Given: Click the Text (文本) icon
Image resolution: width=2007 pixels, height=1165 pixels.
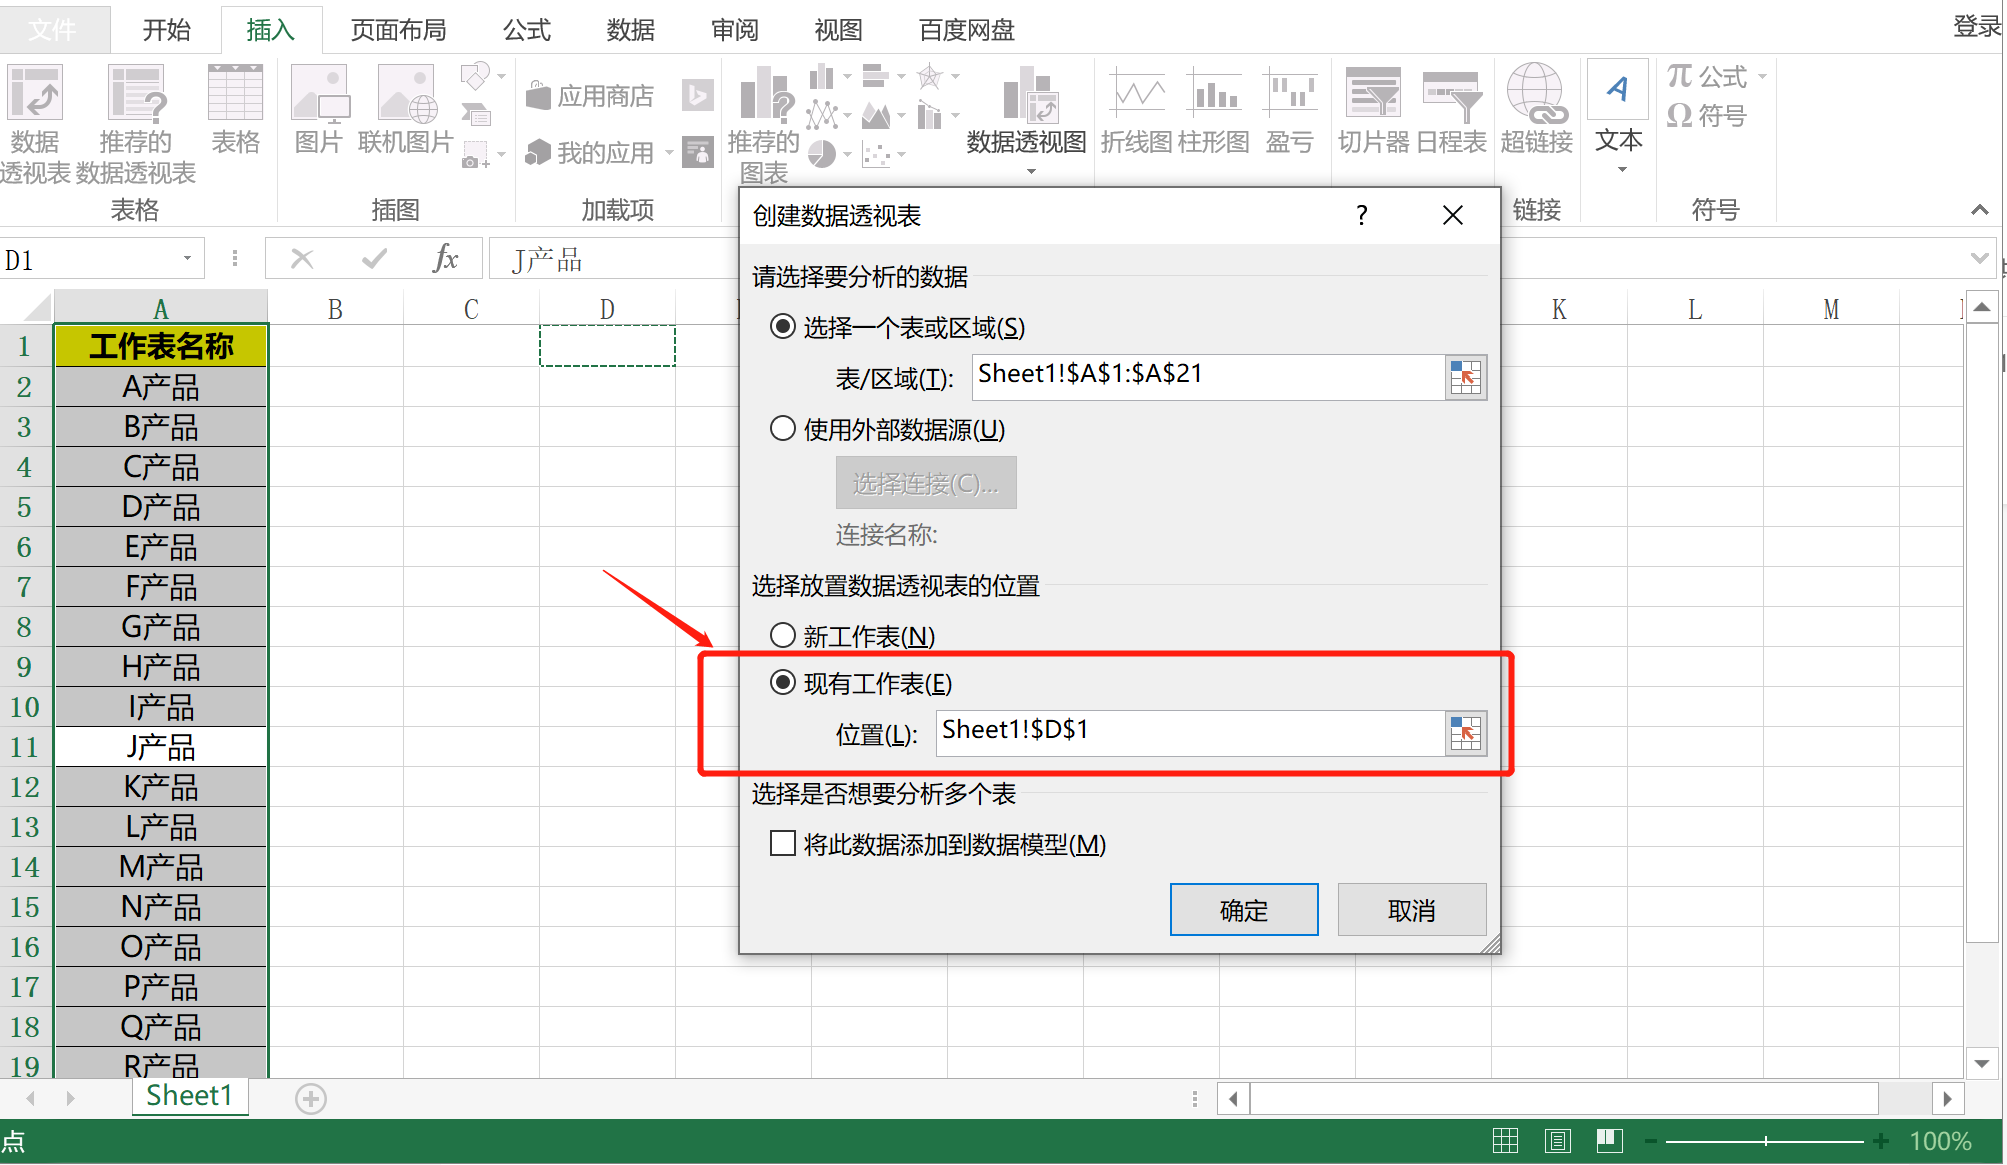Looking at the screenshot, I should [1617, 90].
